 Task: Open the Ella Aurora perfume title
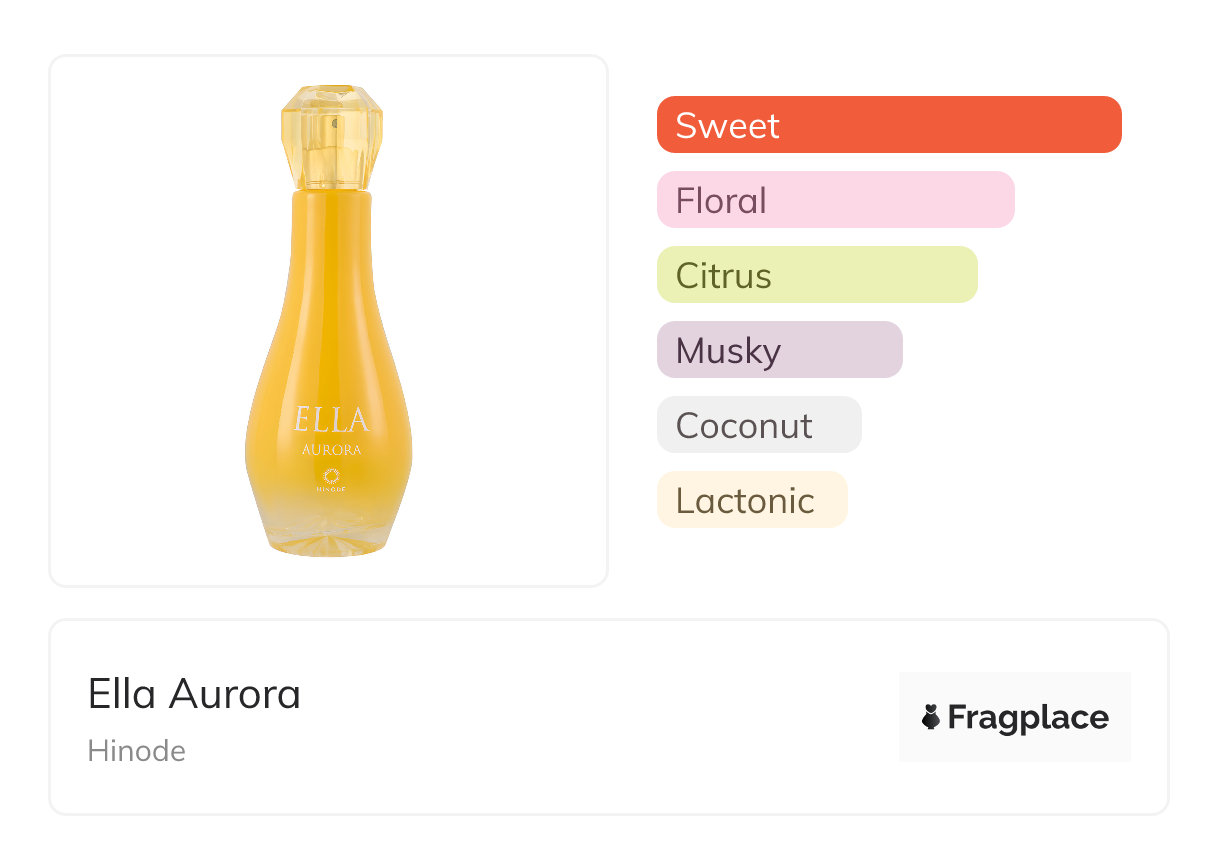(x=194, y=694)
